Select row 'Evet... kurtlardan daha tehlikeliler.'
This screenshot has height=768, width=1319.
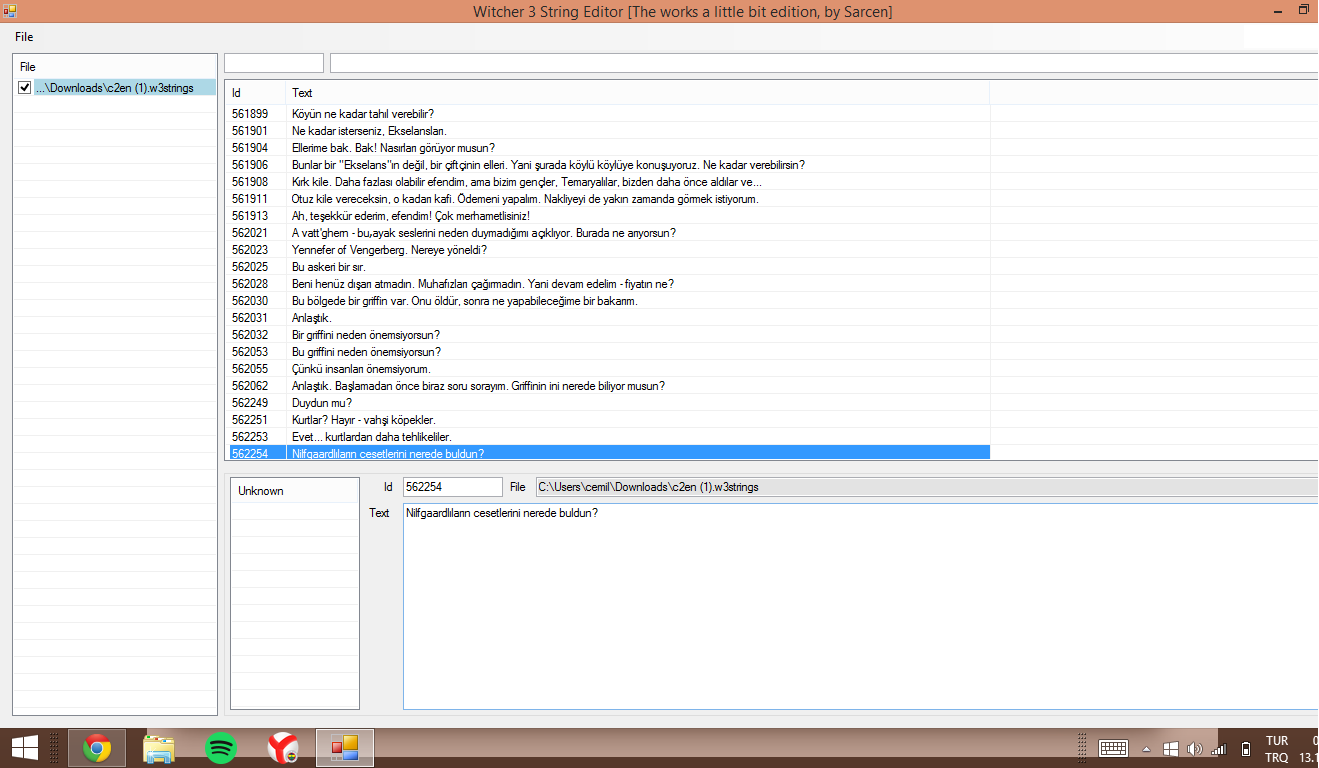[x=608, y=437]
